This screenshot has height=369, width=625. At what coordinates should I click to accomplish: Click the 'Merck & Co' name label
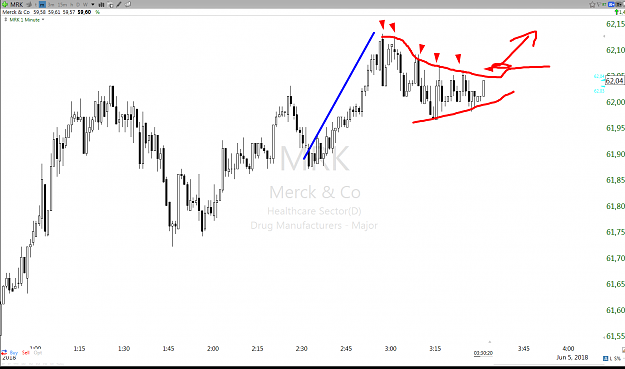click(16, 12)
